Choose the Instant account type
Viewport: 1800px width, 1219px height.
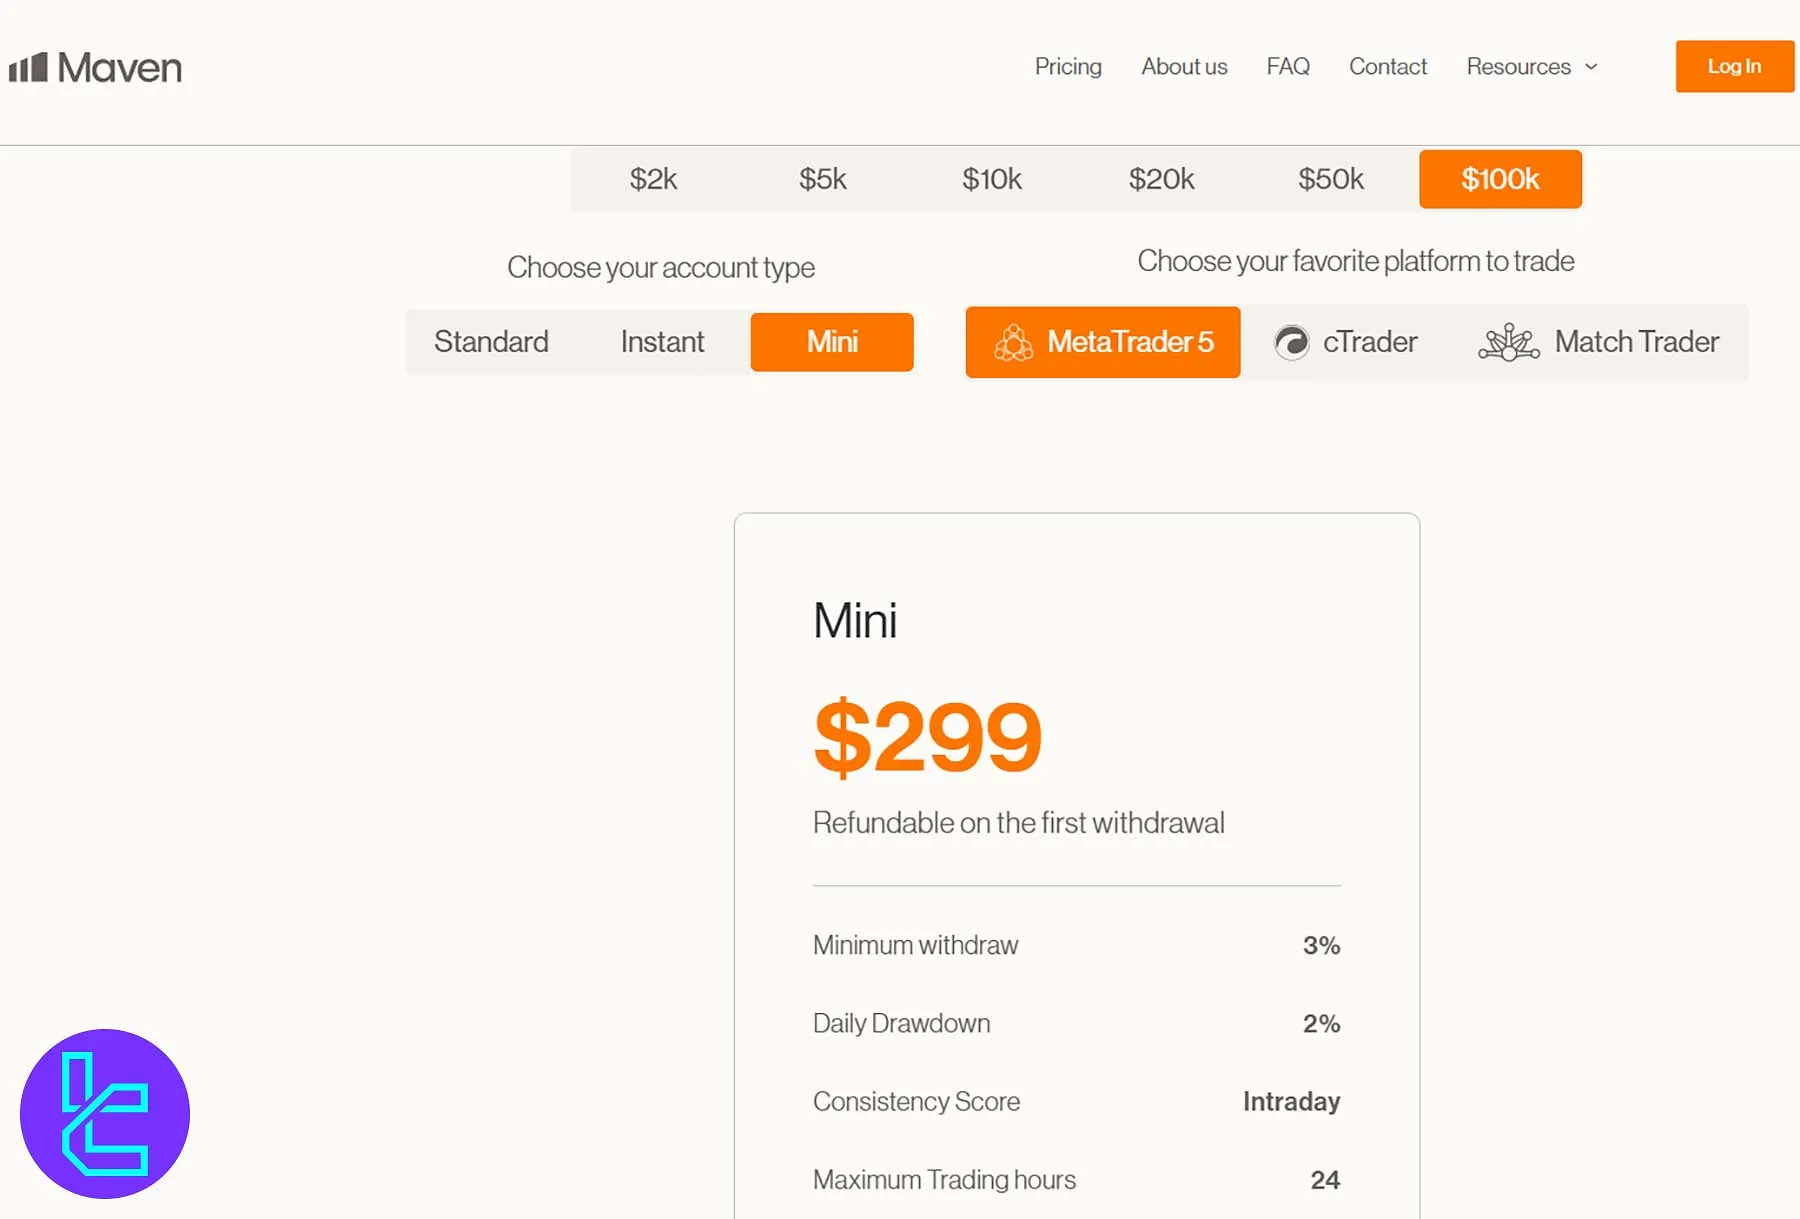[662, 342]
